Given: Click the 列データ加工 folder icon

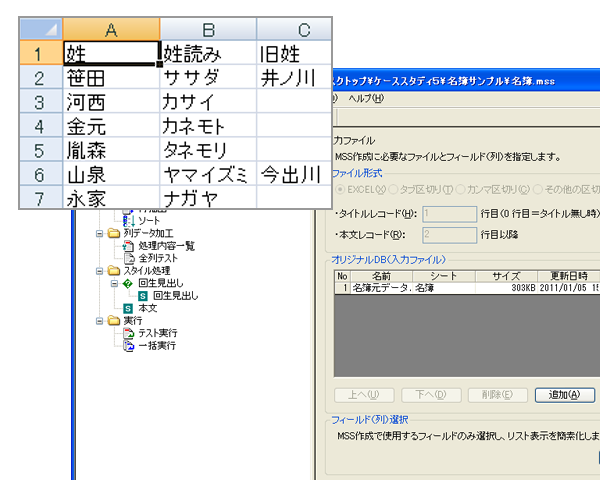Looking at the screenshot, I should (x=114, y=233).
